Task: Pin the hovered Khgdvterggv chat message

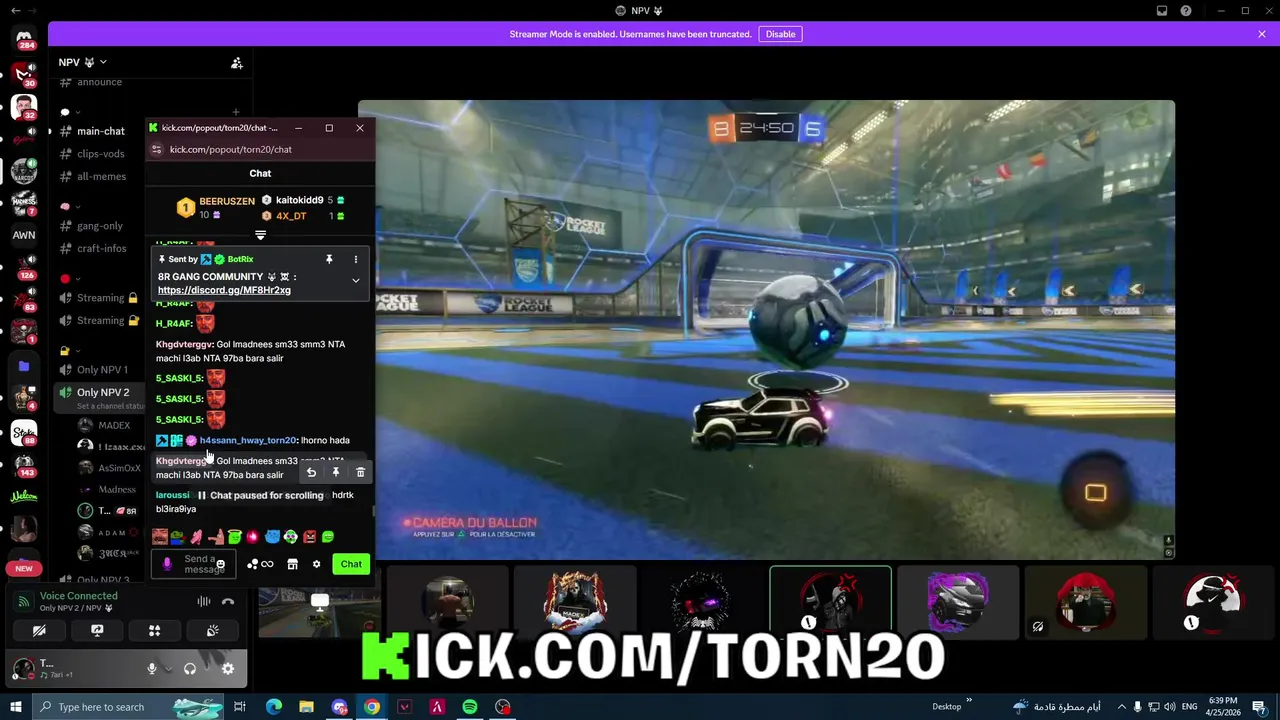Action: tap(336, 472)
